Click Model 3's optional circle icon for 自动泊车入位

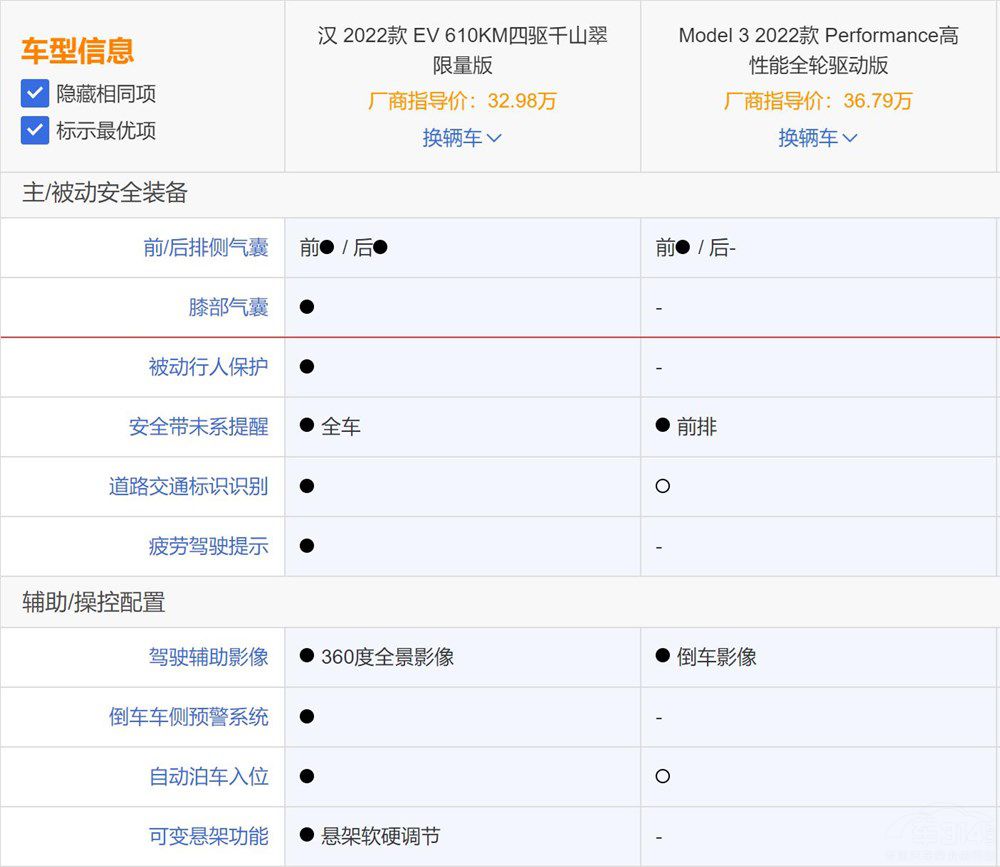662,777
